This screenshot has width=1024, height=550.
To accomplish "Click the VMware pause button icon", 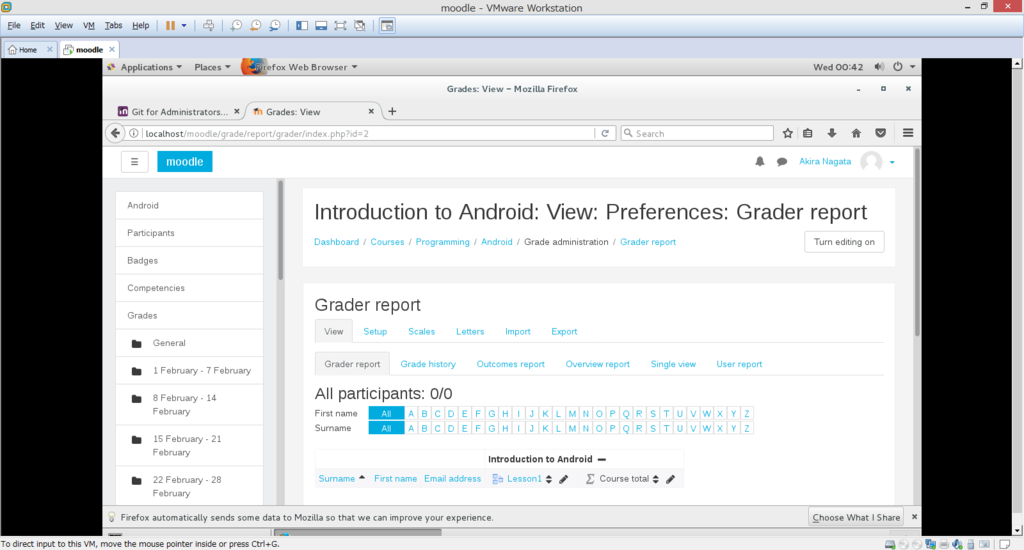I will click(170, 25).
